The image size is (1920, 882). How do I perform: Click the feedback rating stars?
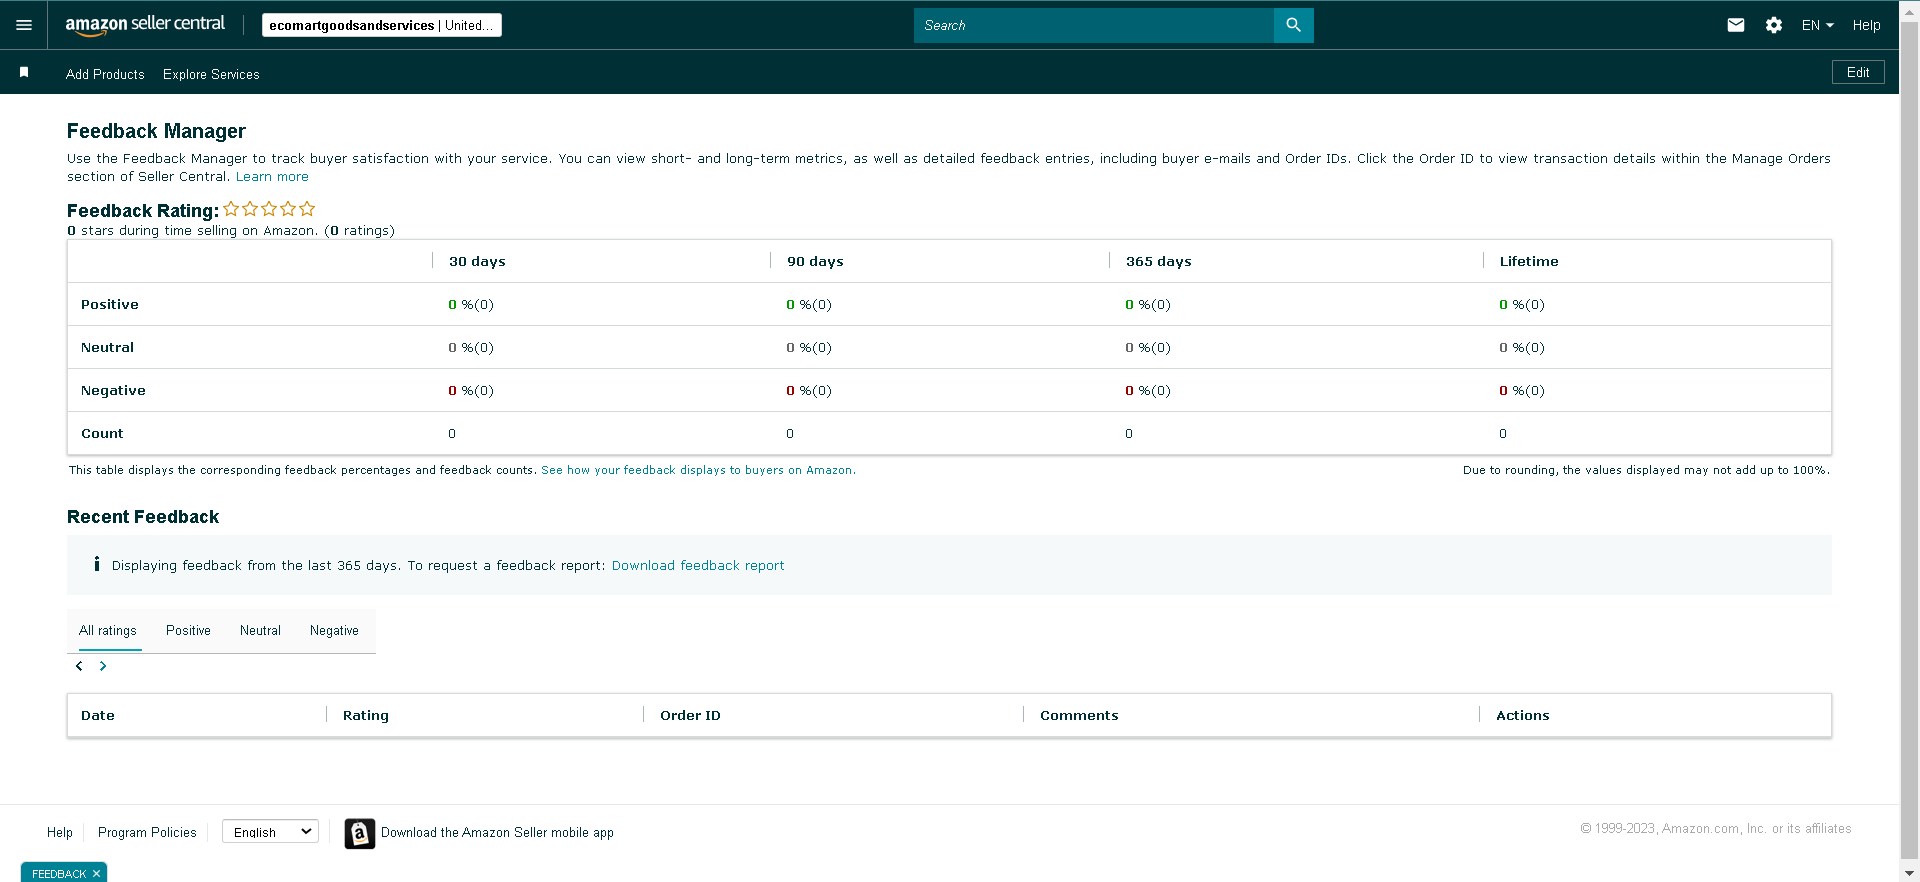(269, 209)
